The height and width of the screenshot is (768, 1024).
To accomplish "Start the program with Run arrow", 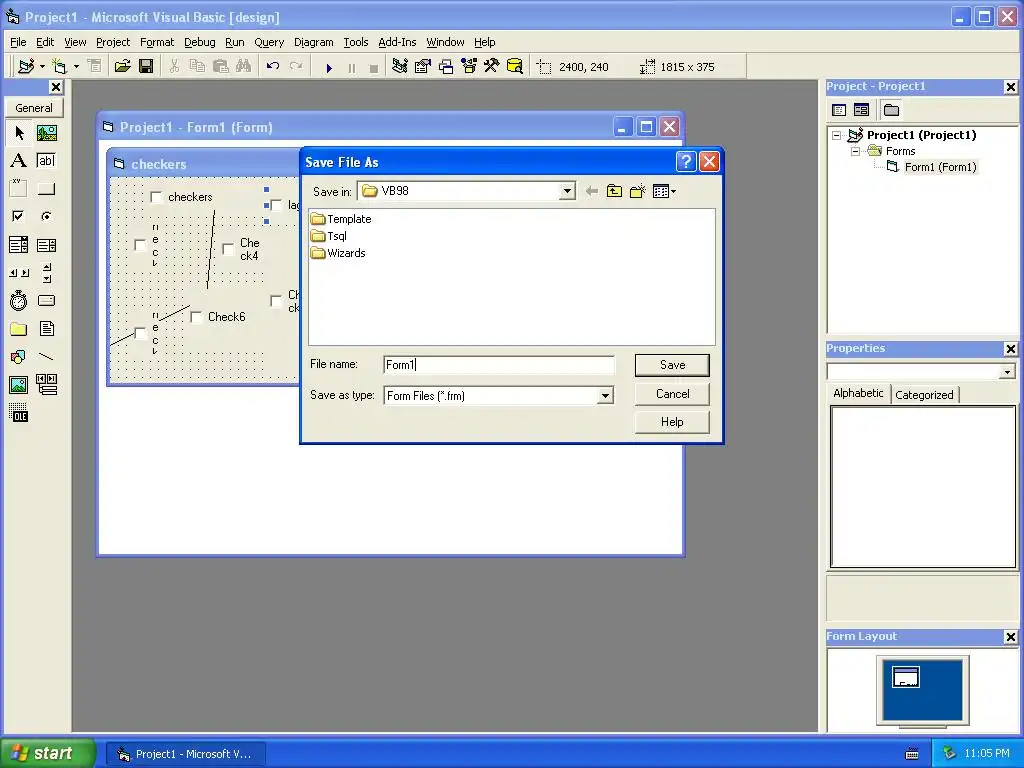I will coord(329,67).
